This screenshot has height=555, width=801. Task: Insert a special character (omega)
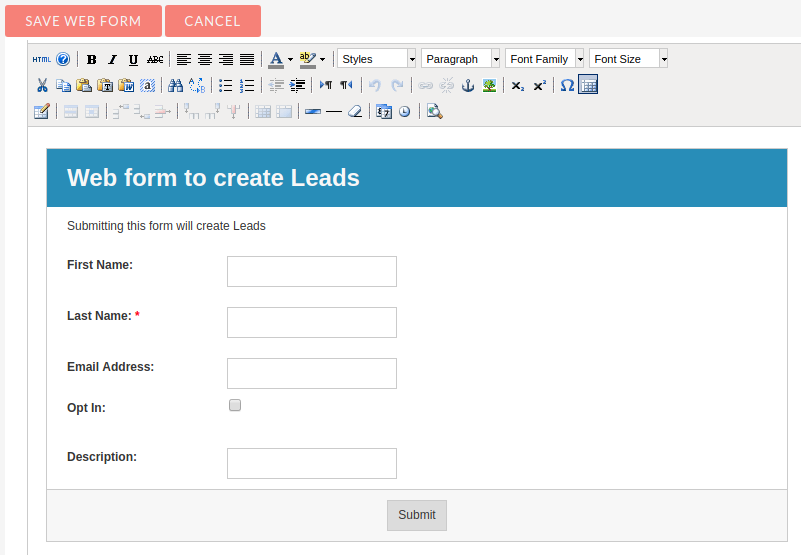567,85
